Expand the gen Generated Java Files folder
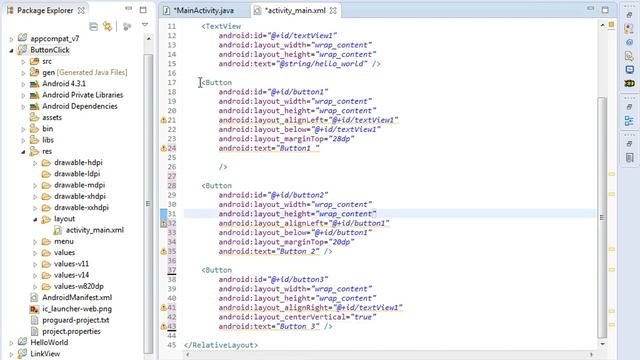Viewport: 640px width, 360px height. click(x=23, y=73)
